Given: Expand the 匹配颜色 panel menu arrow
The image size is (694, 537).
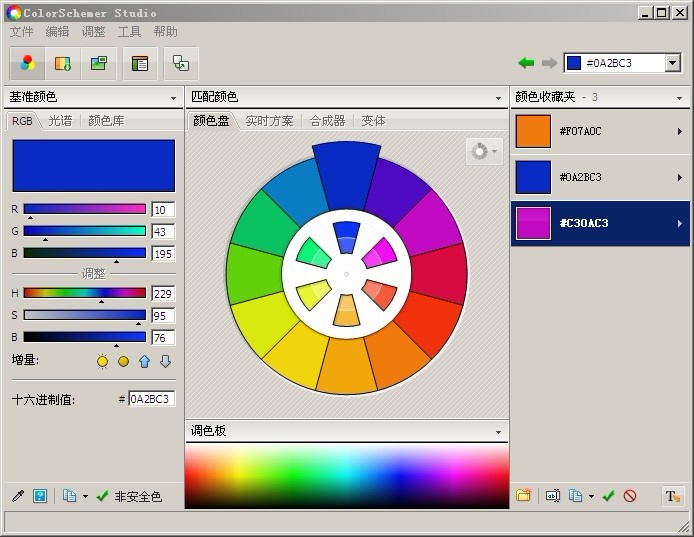Looking at the screenshot, I should pos(498,98).
